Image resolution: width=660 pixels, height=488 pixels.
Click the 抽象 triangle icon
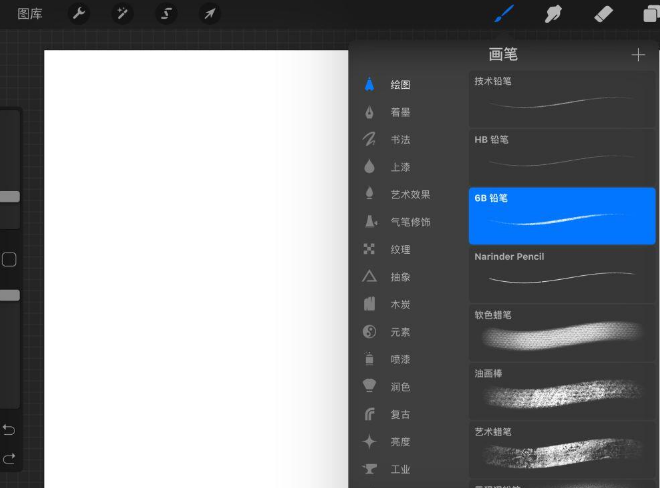(369, 276)
